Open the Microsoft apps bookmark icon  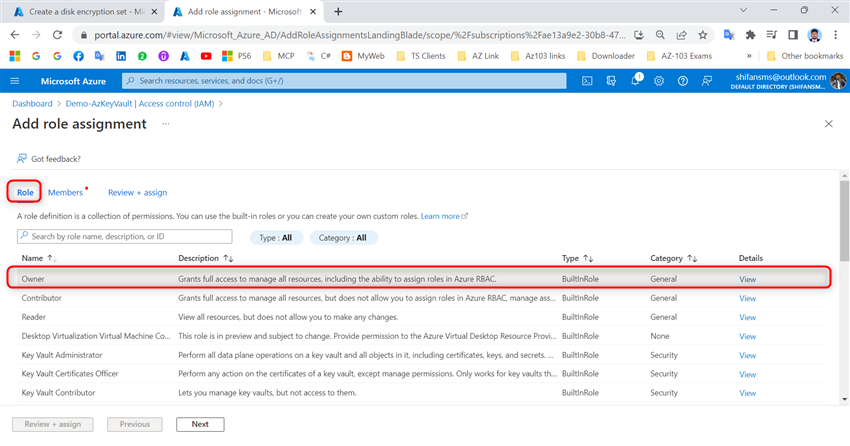click(15, 56)
